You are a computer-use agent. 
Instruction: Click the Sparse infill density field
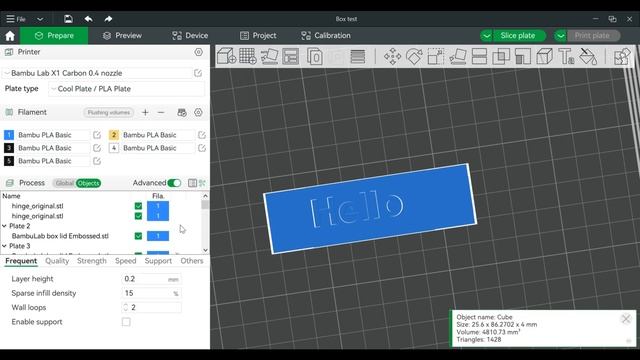click(x=151, y=293)
